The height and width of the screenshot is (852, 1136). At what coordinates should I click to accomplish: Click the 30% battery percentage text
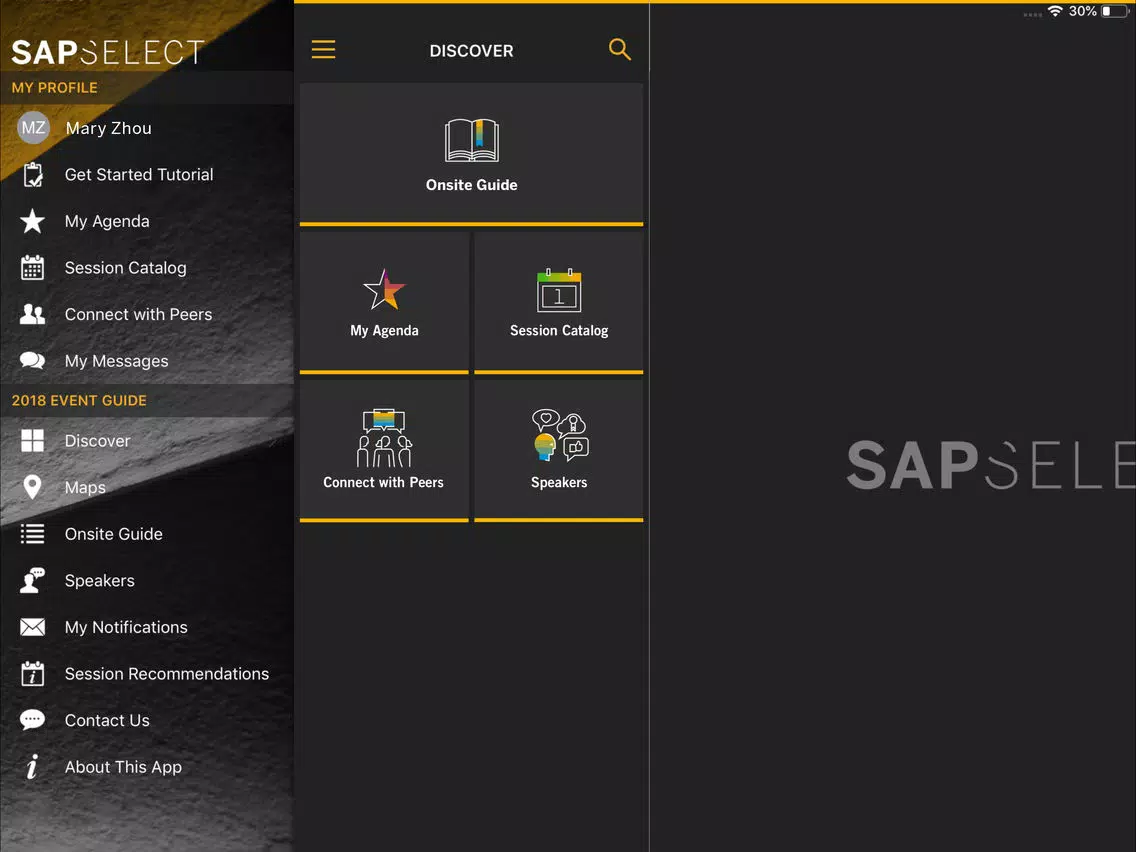(x=1082, y=11)
